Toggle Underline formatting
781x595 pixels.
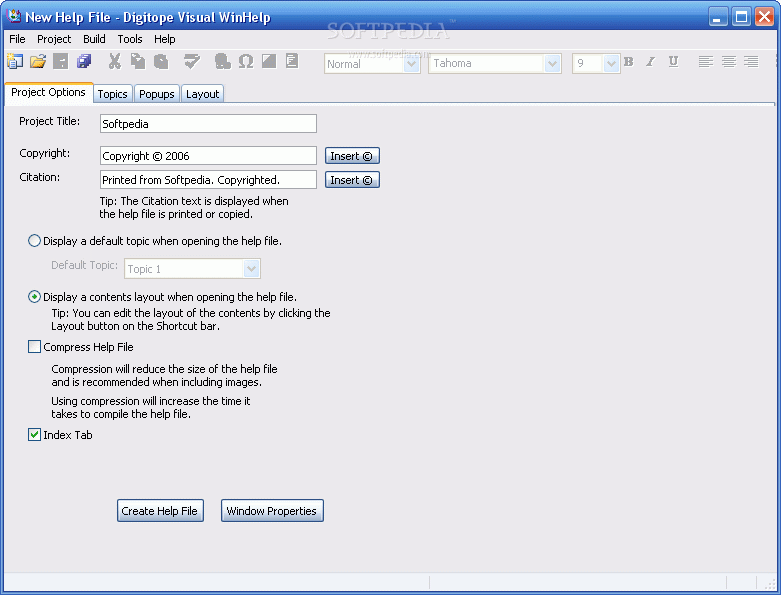pos(673,62)
